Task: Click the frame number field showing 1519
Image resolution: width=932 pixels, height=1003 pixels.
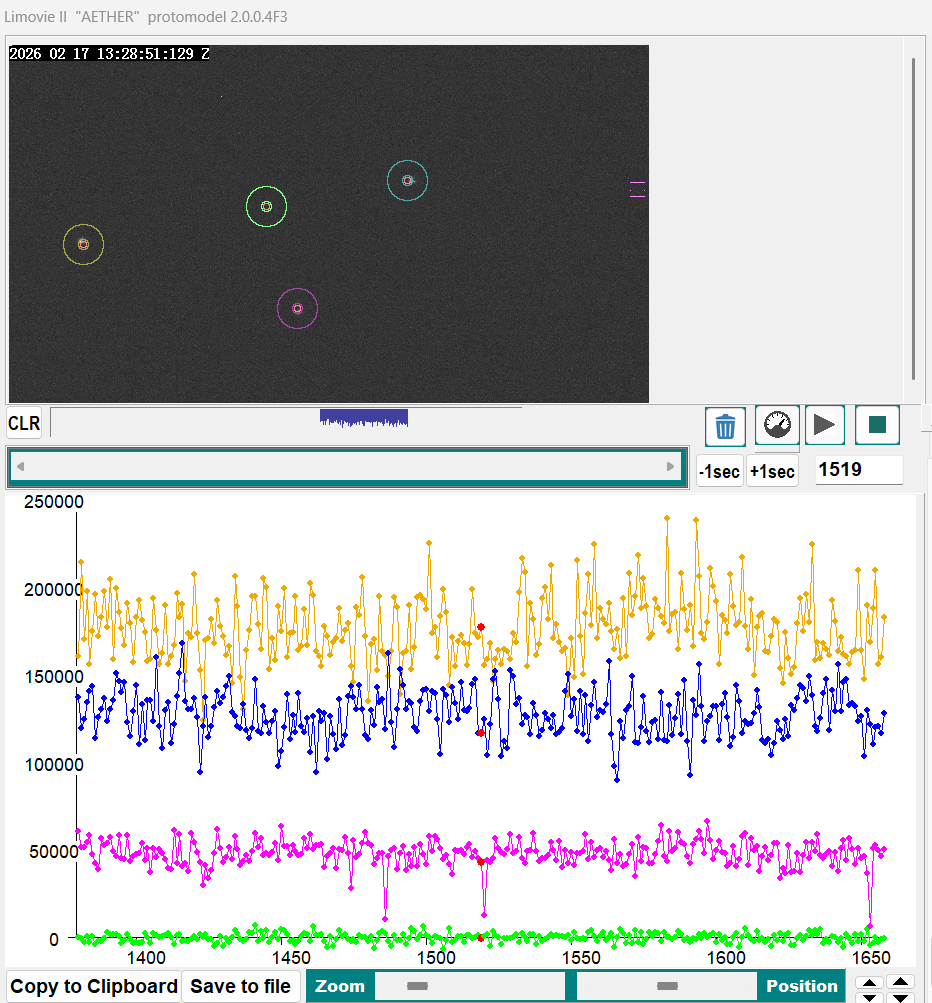Action: click(x=858, y=469)
